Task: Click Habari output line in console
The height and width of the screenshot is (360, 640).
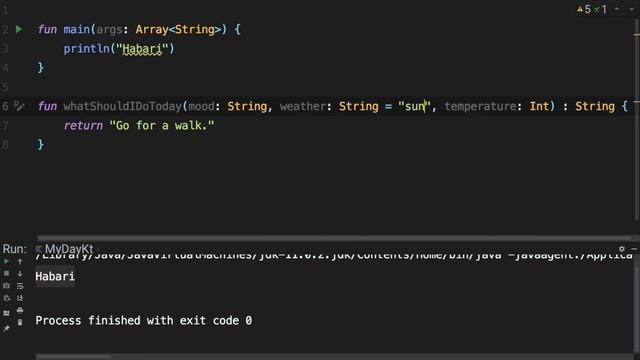Action: coord(55,276)
